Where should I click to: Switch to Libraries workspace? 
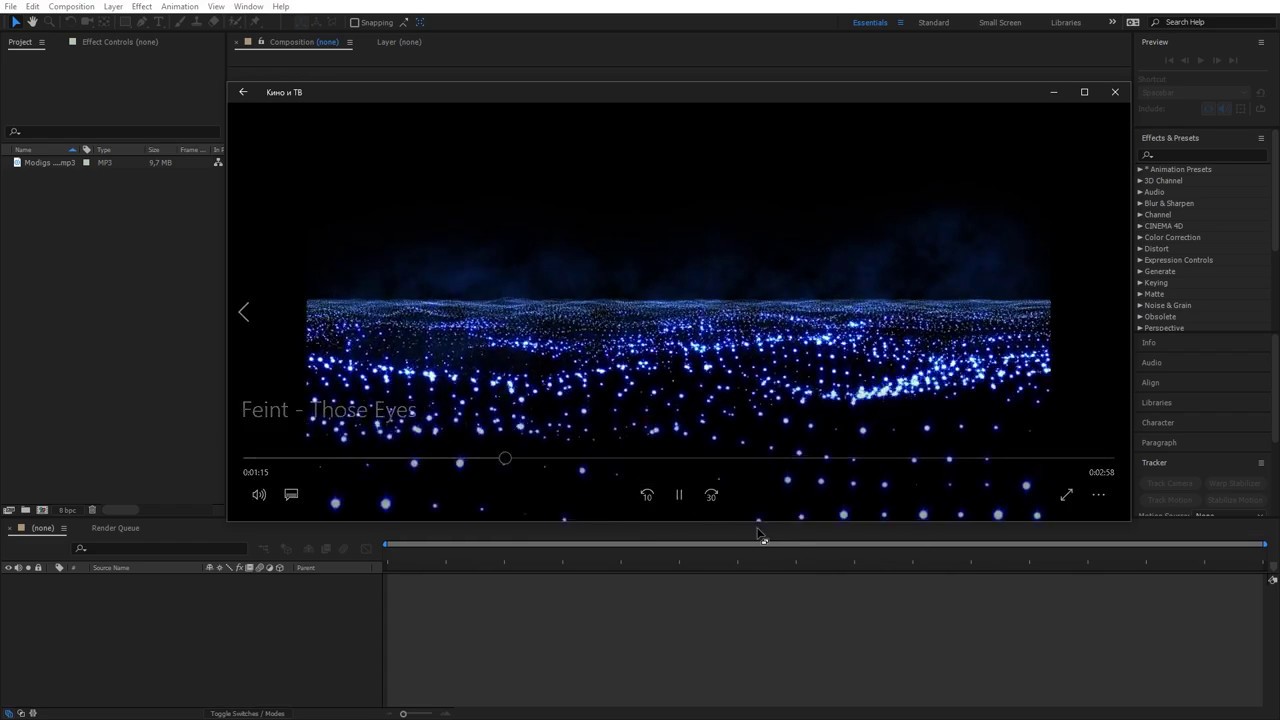point(1066,22)
